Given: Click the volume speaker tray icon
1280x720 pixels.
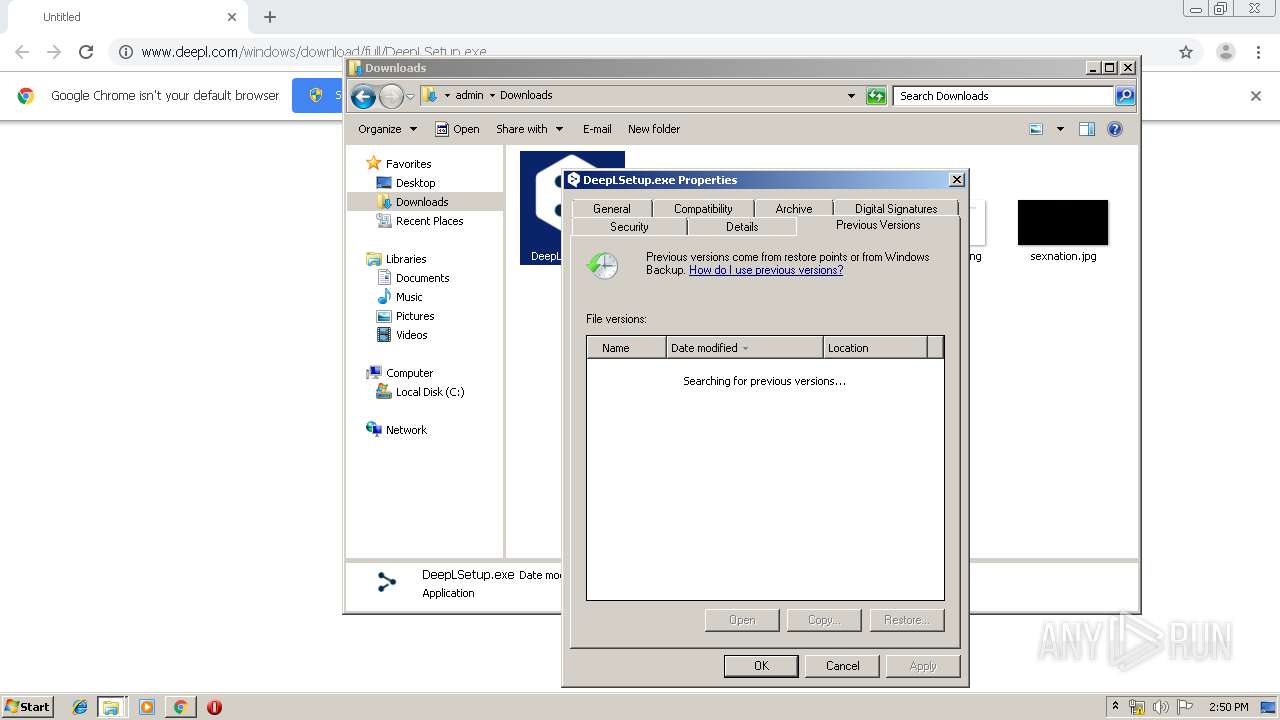Looking at the screenshot, I should [1161, 707].
